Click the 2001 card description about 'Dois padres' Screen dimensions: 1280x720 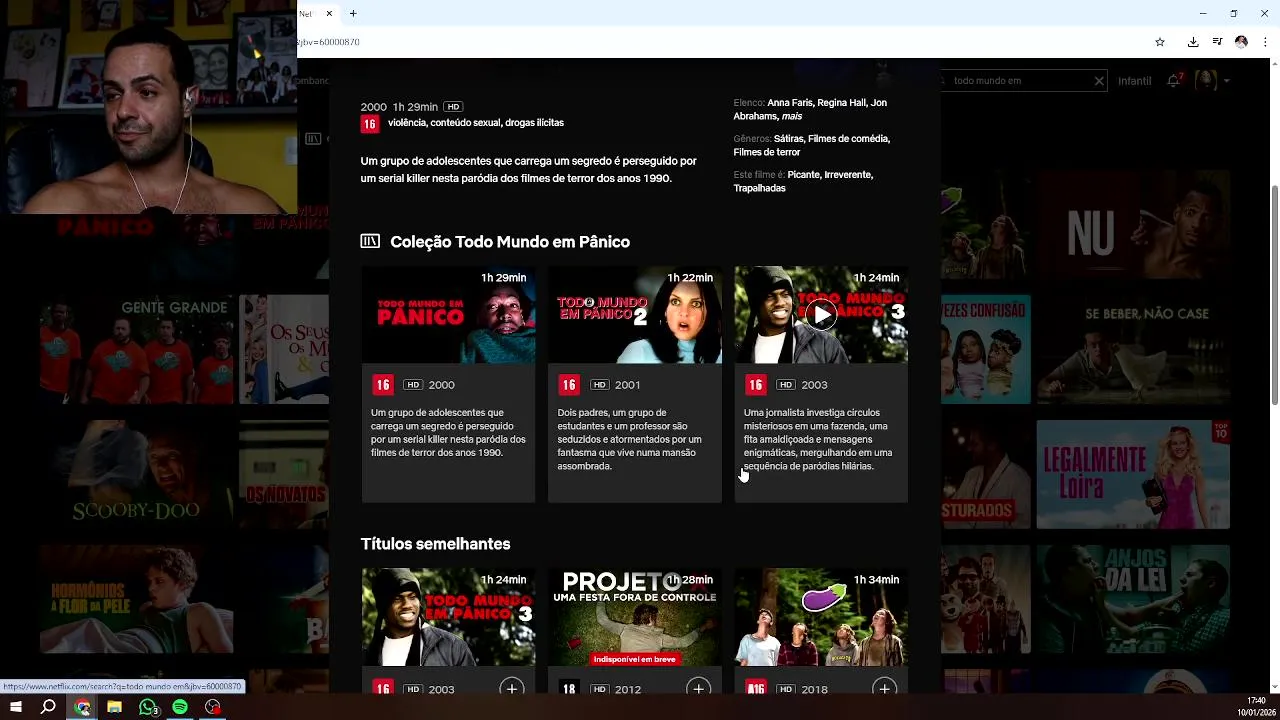630,439
